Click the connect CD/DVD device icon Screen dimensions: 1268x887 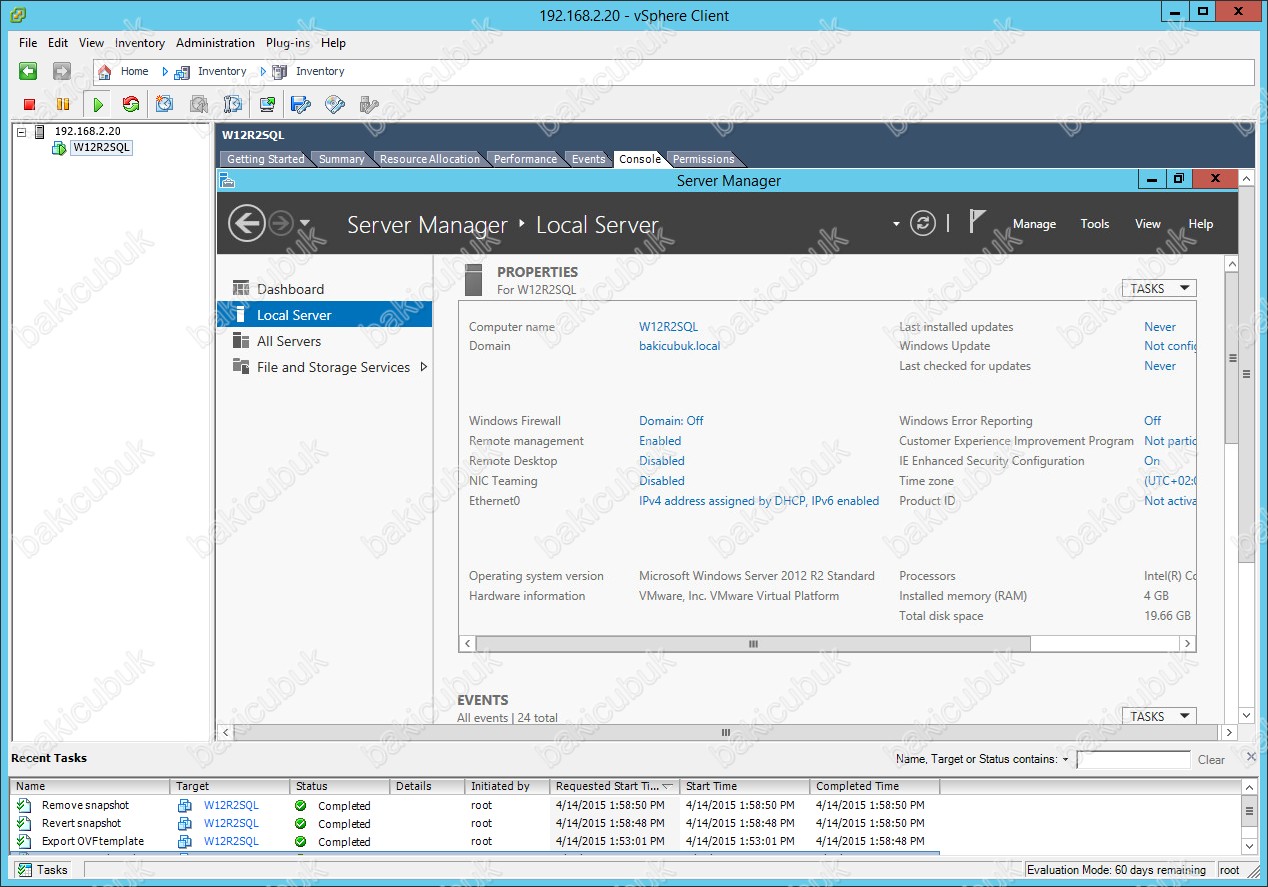(x=335, y=104)
